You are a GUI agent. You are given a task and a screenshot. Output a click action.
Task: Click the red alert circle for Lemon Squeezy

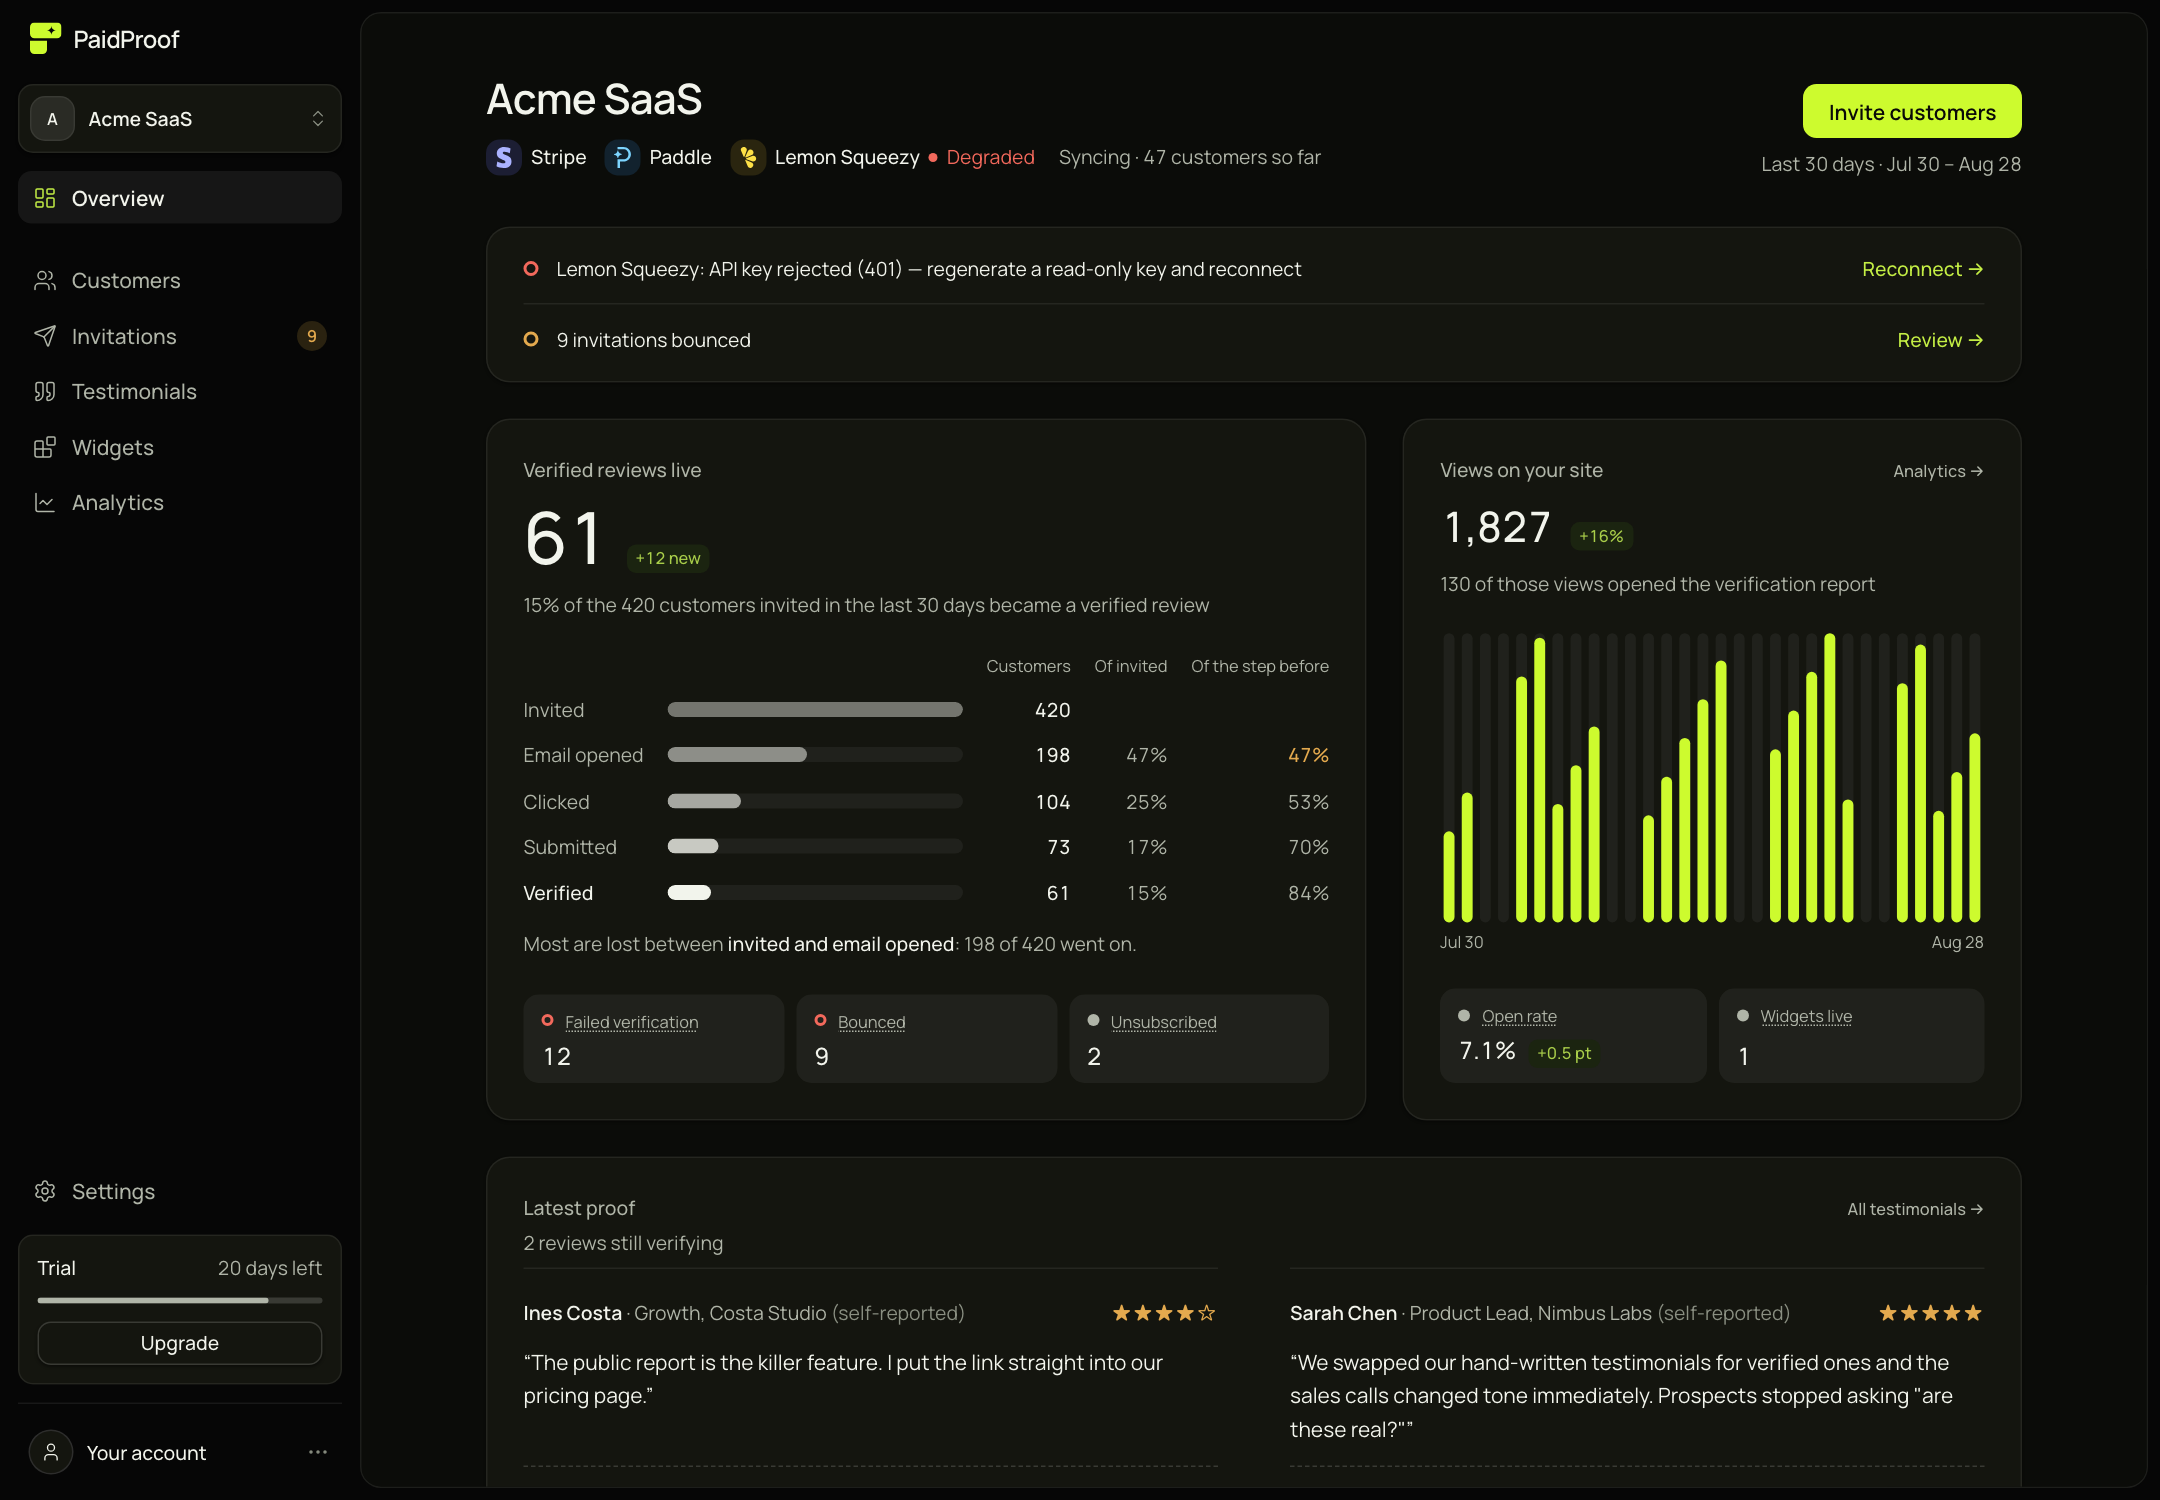(x=531, y=269)
